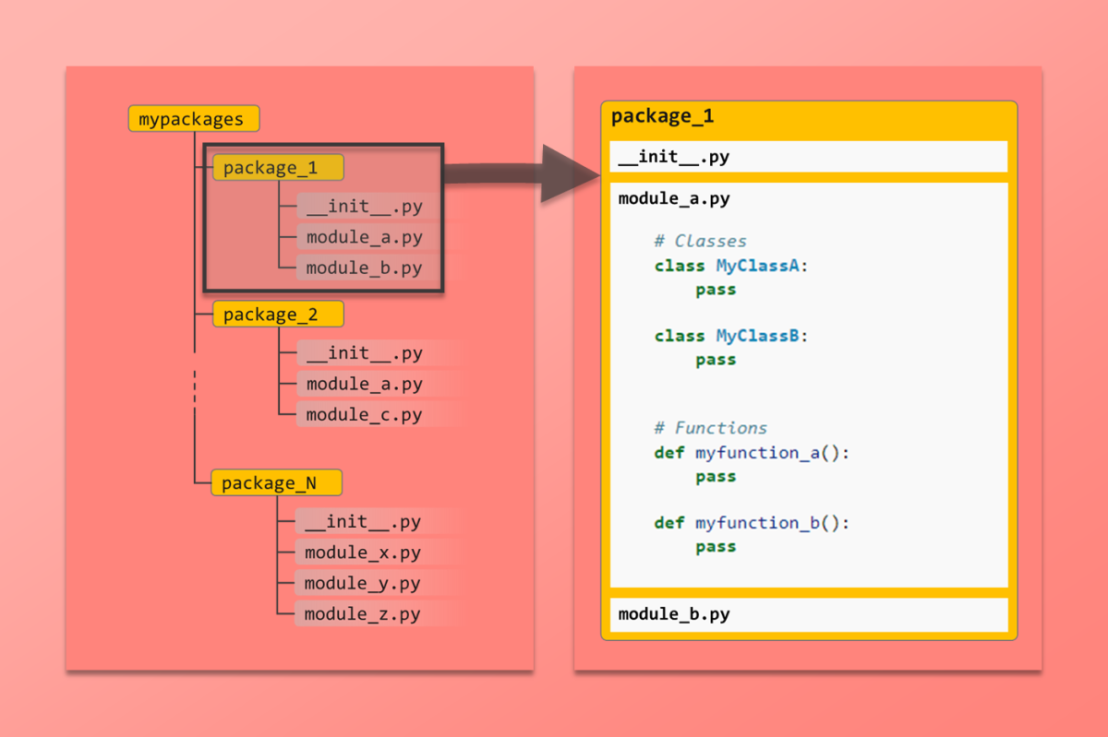Select module_c.py in the tree
1108x737 pixels.
click(364, 414)
